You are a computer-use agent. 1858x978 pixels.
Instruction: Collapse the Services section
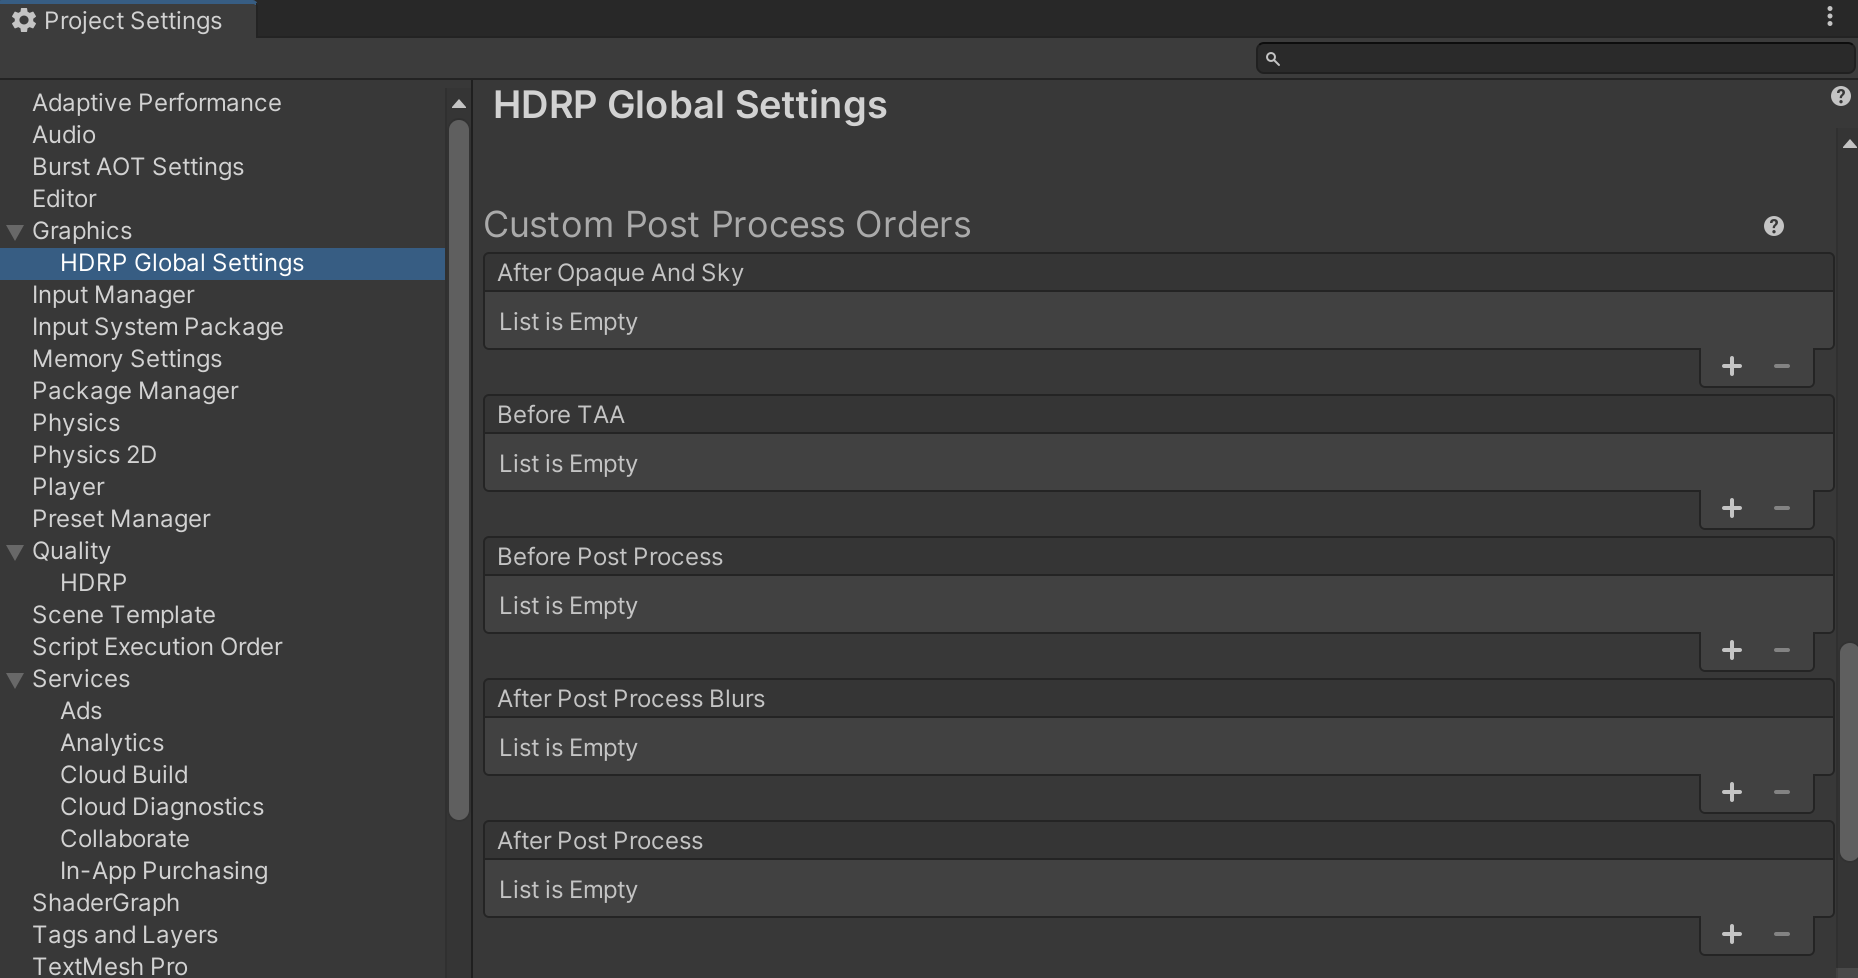14,678
